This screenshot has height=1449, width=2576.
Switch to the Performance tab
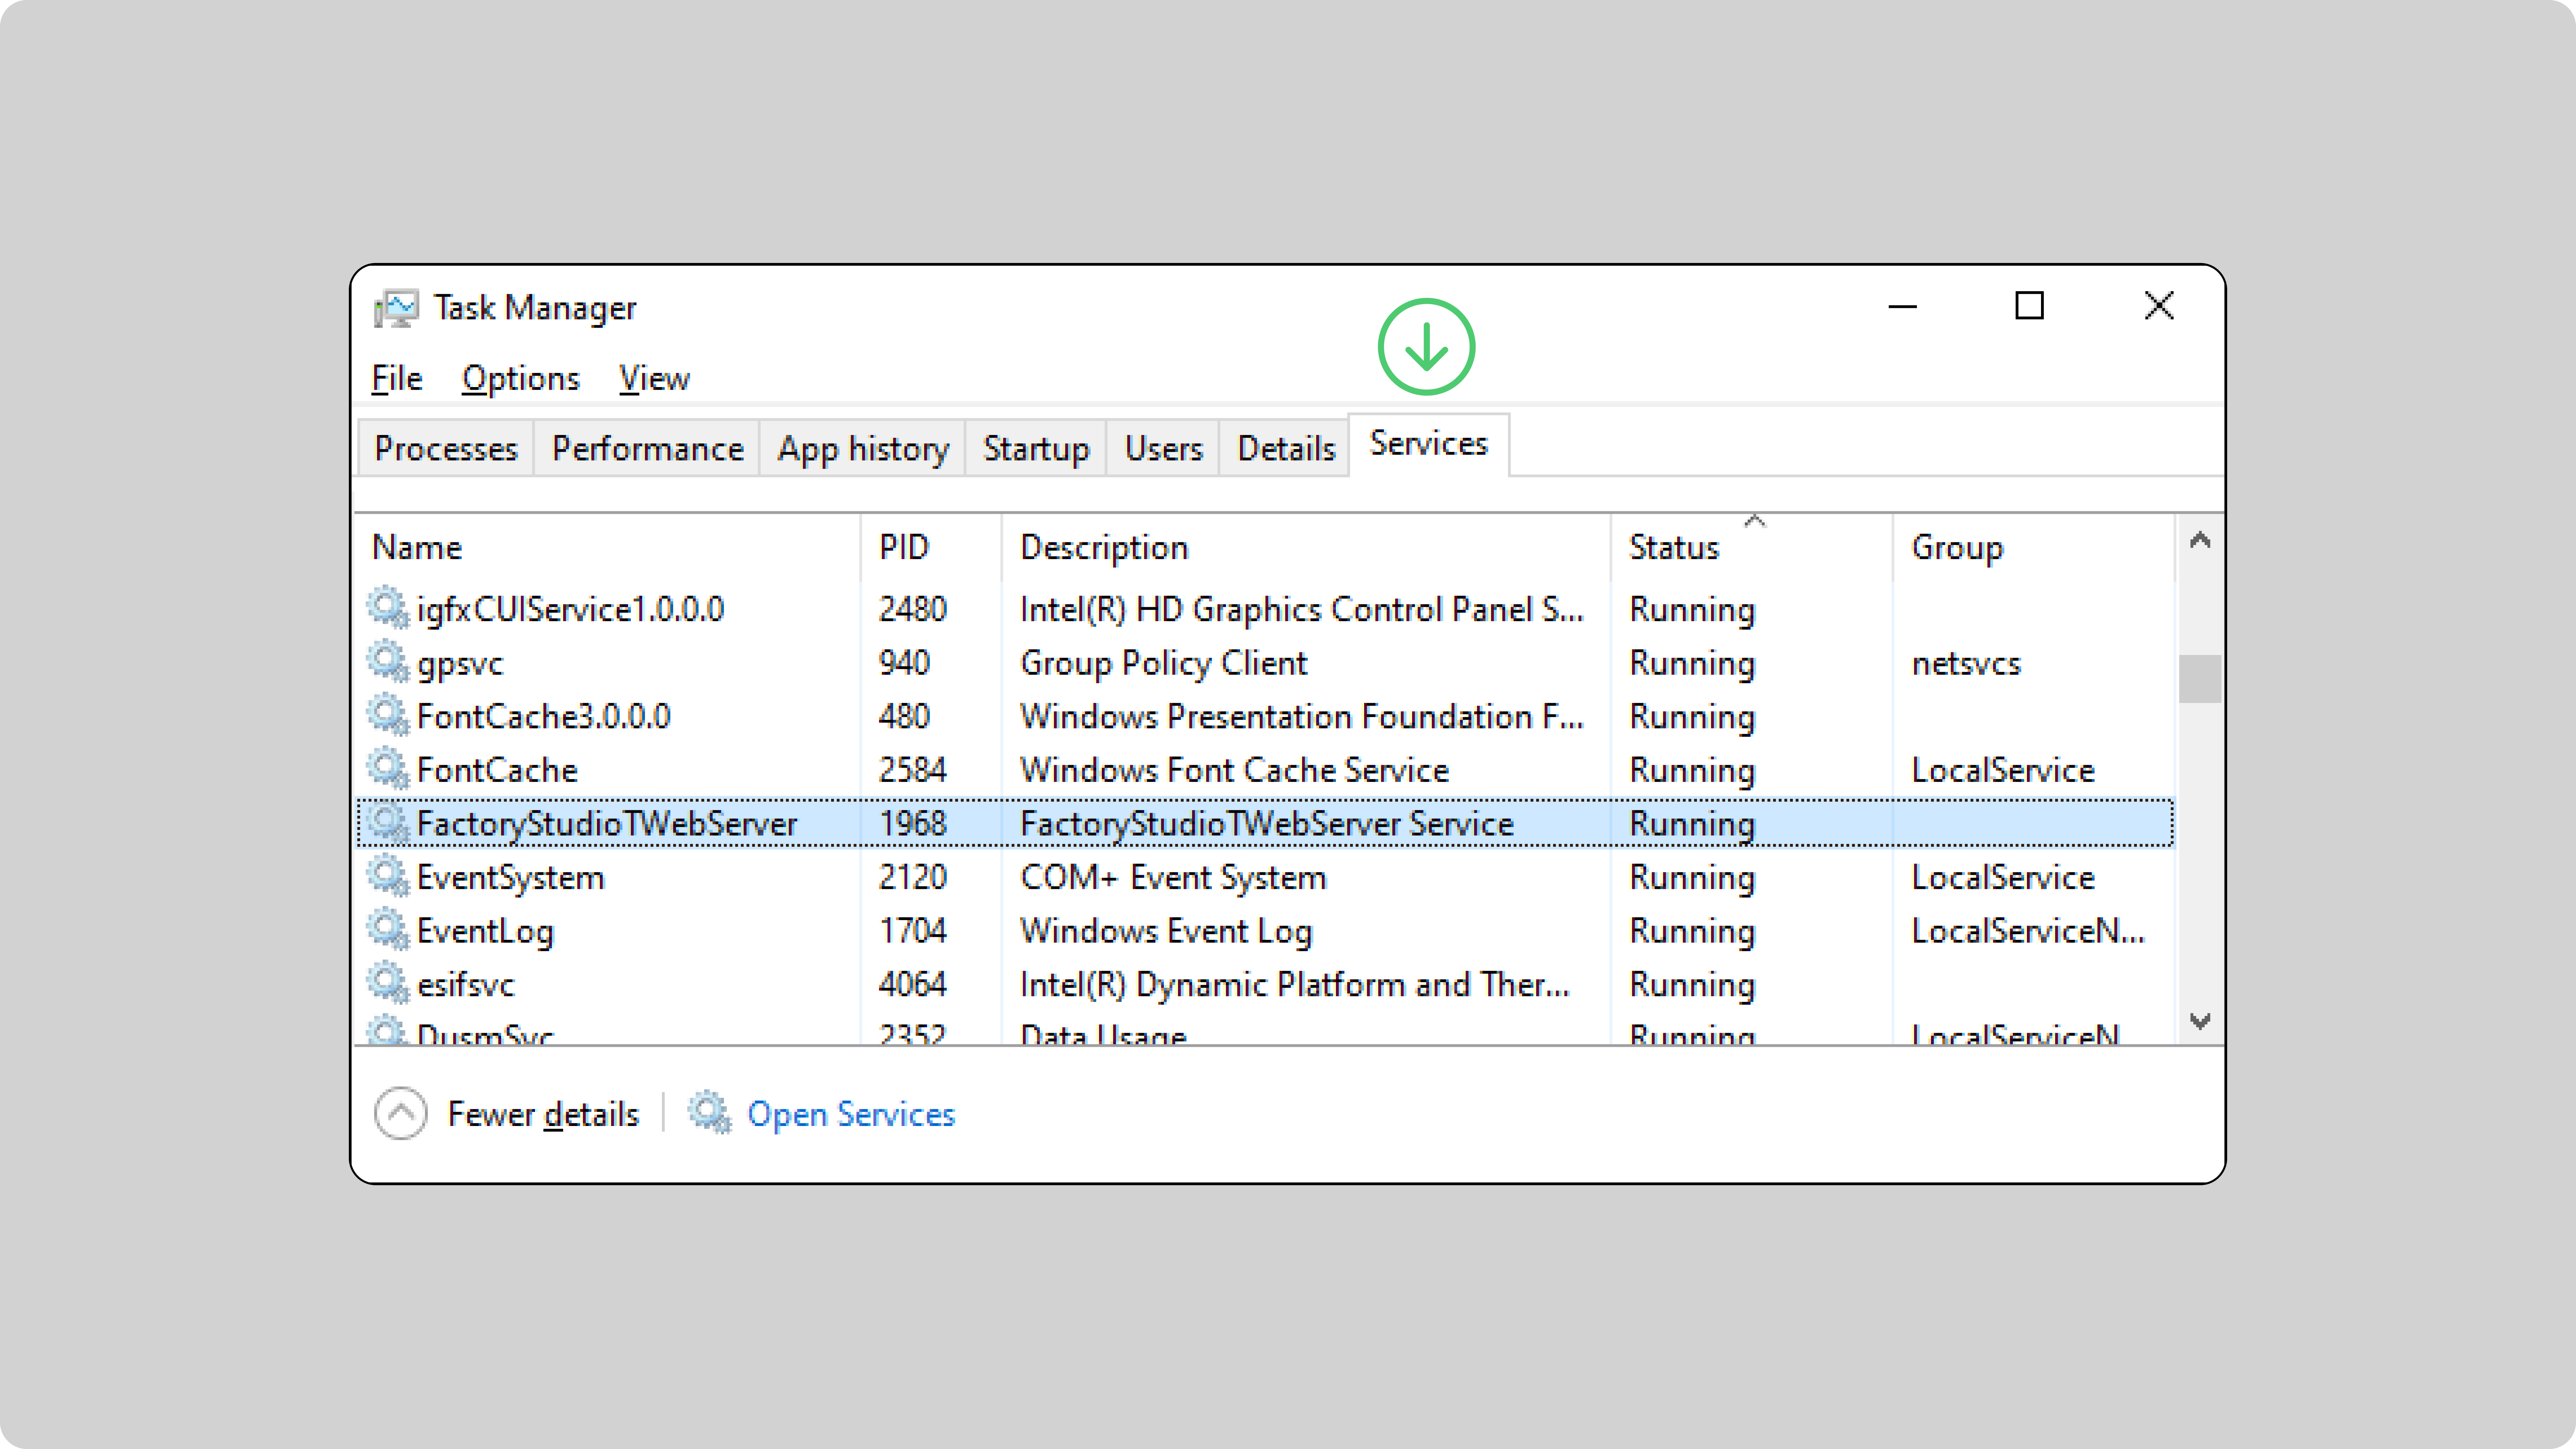pos(647,448)
